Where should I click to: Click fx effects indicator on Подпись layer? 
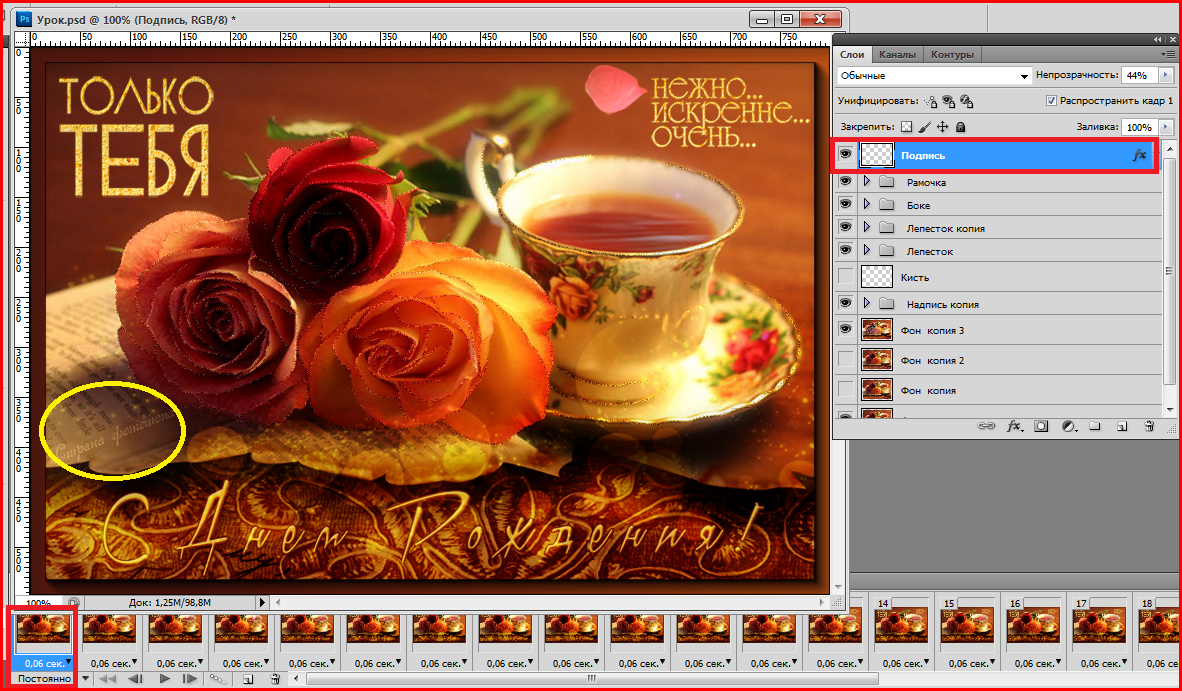point(1139,155)
